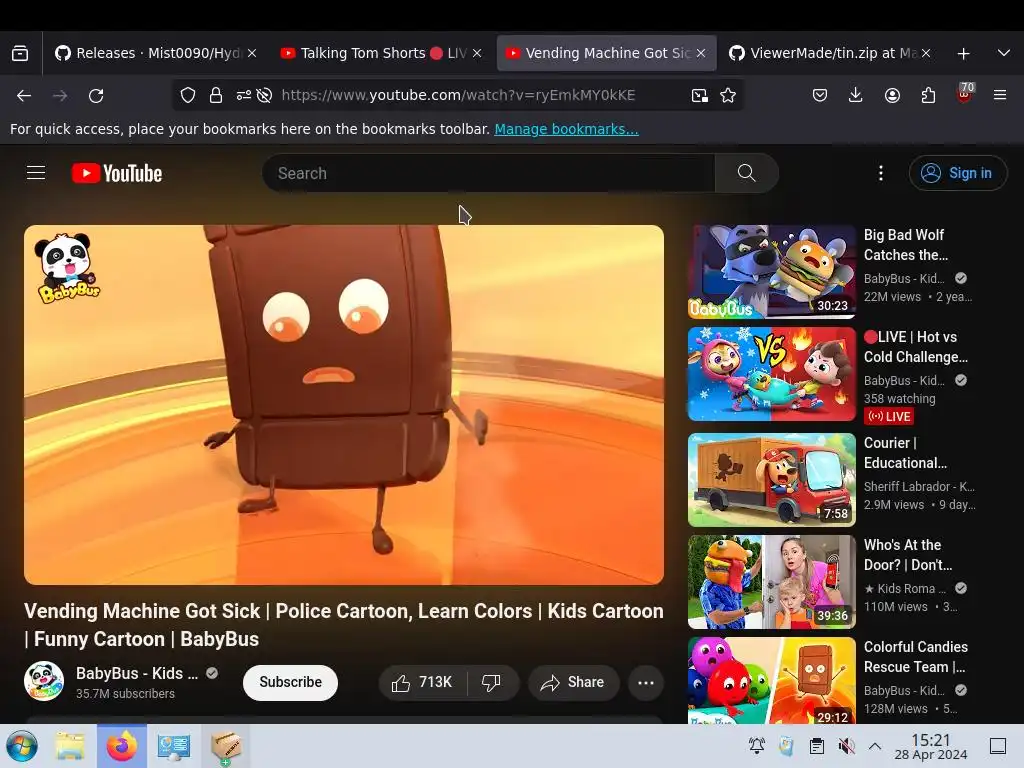Open the Firefox application hamburger menu
Screen dimensions: 1024x768
[x=1000, y=95]
